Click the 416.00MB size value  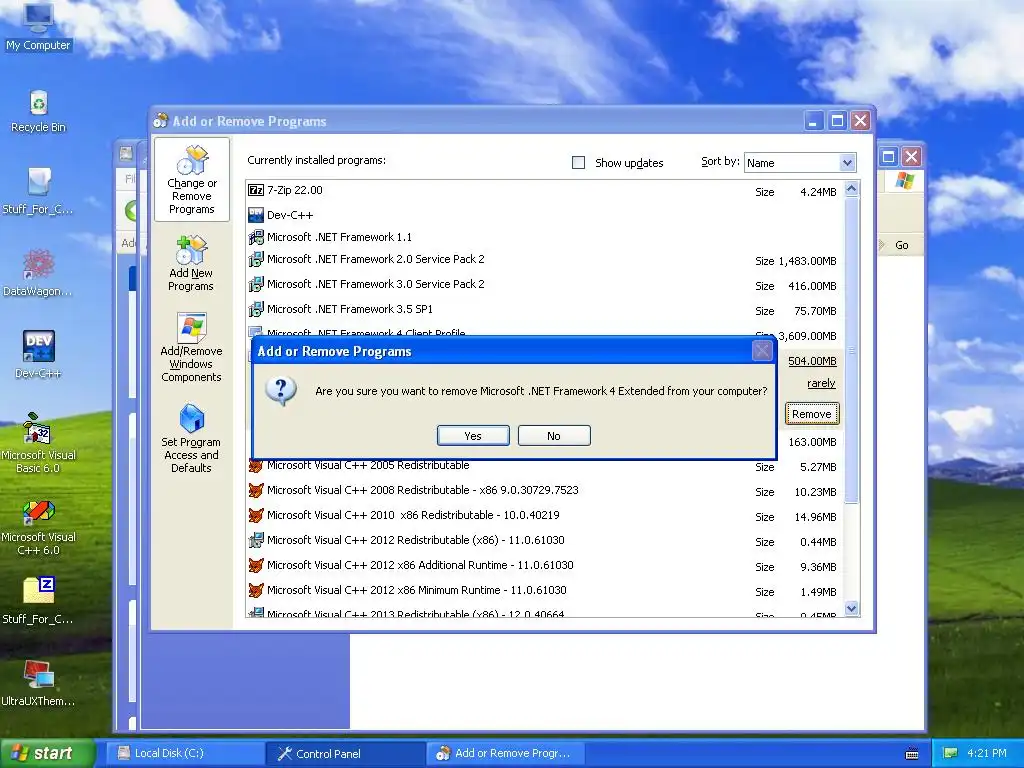(812, 286)
